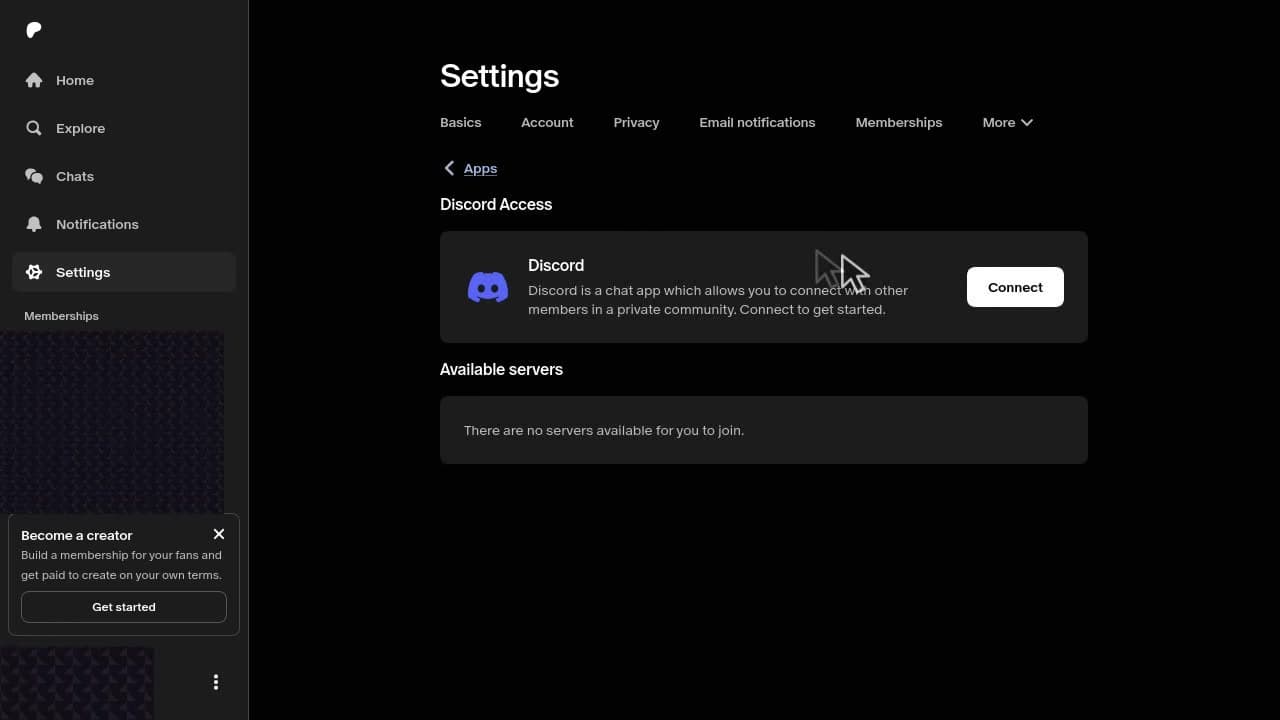The image size is (1280, 720).
Task: Click the Become a creator title
Action: [77, 535]
